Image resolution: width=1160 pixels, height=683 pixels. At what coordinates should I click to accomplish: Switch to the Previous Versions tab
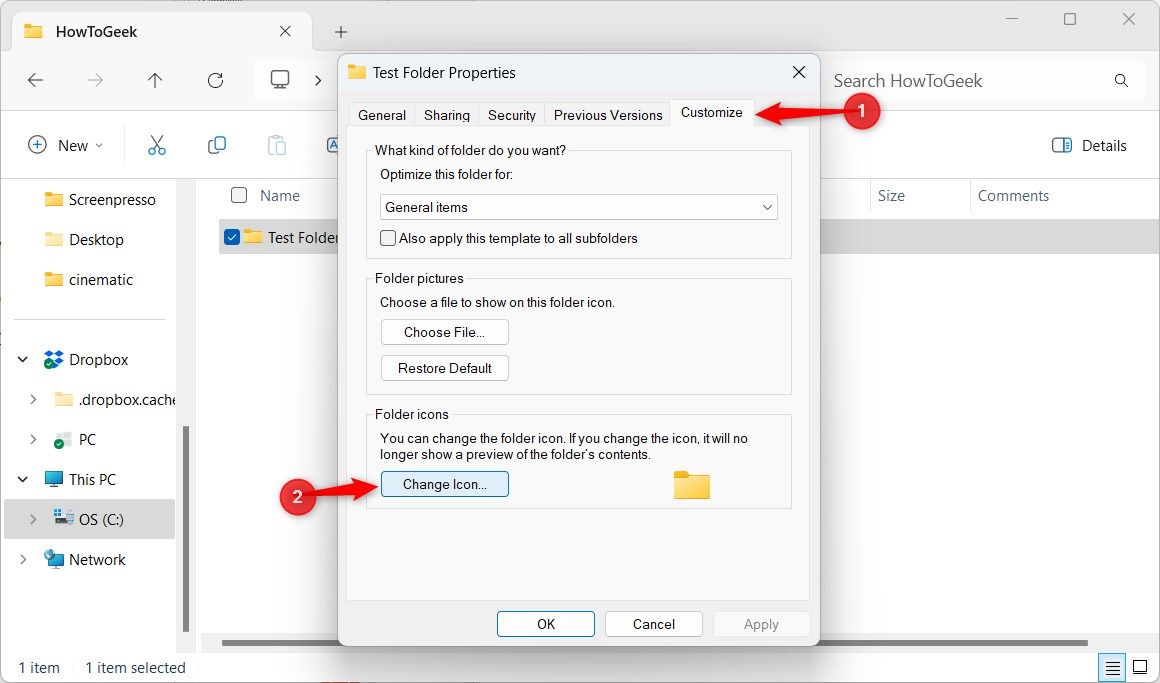pyautogui.click(x=608, y=115)
